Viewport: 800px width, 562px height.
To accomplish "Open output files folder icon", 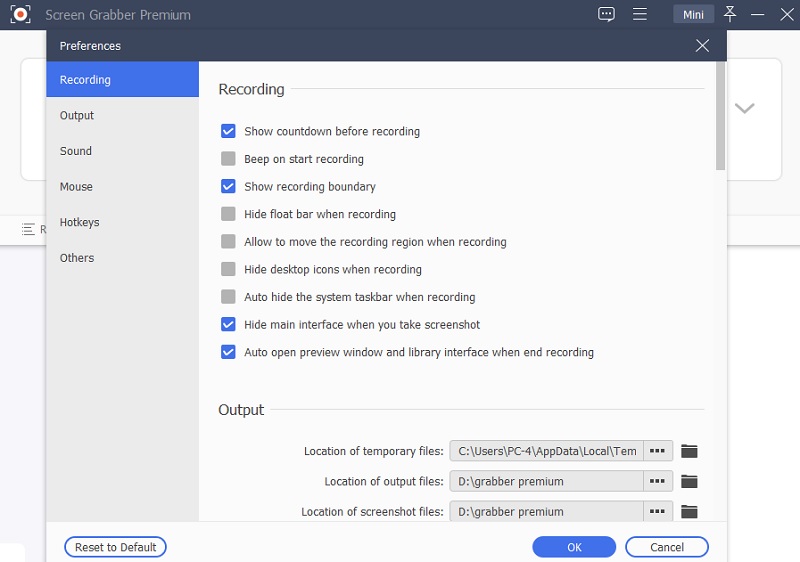I will pyautogui.click(x=689, y=481).
